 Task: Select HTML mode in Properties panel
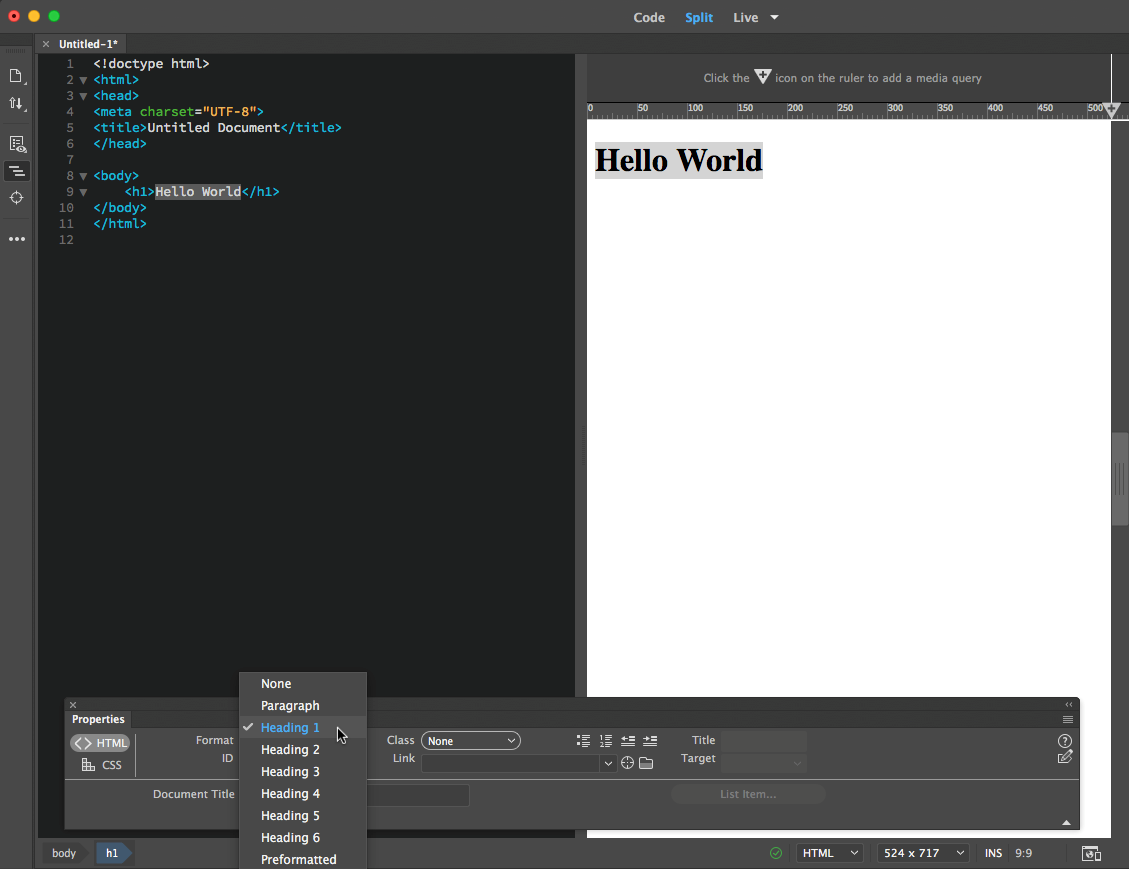point(100,743)
